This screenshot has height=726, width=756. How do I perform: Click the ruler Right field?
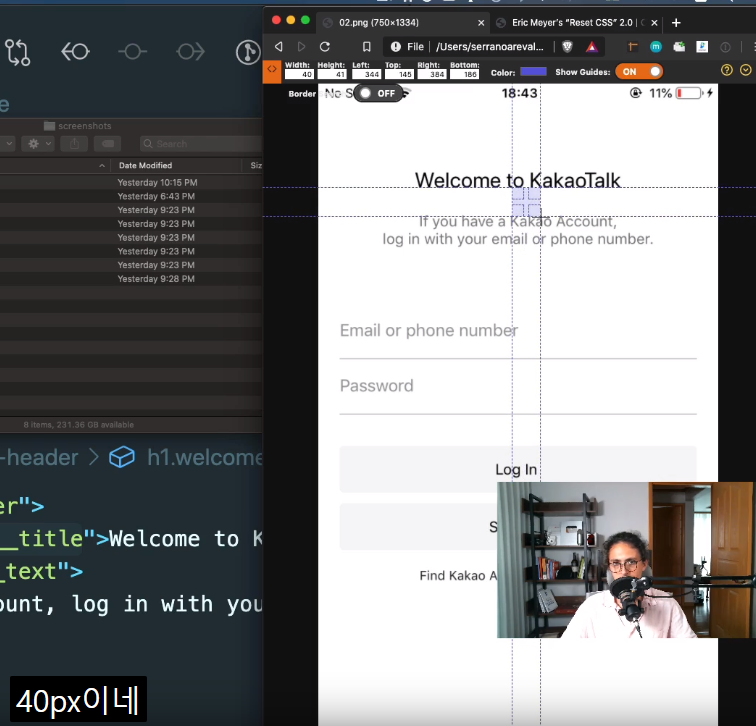tap(432, 74)
